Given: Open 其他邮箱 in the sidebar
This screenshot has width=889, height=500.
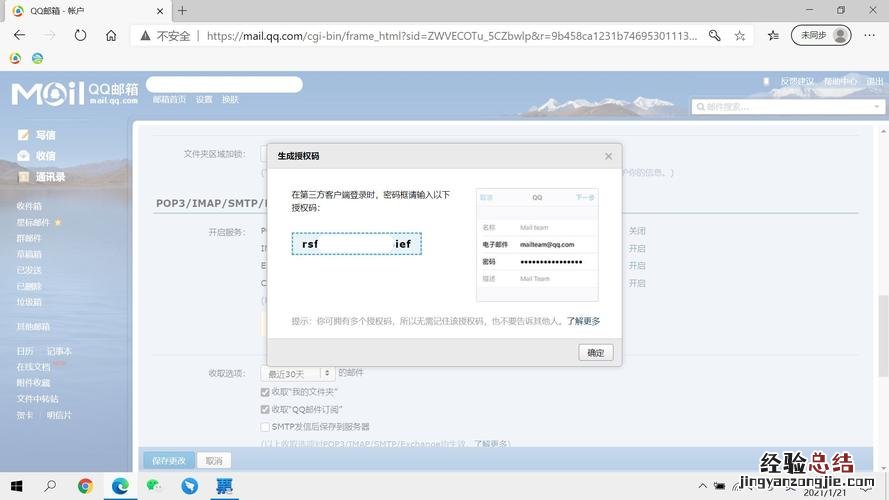Looking at the screenshot, I should pyautogui.click(x=33, y=327).
